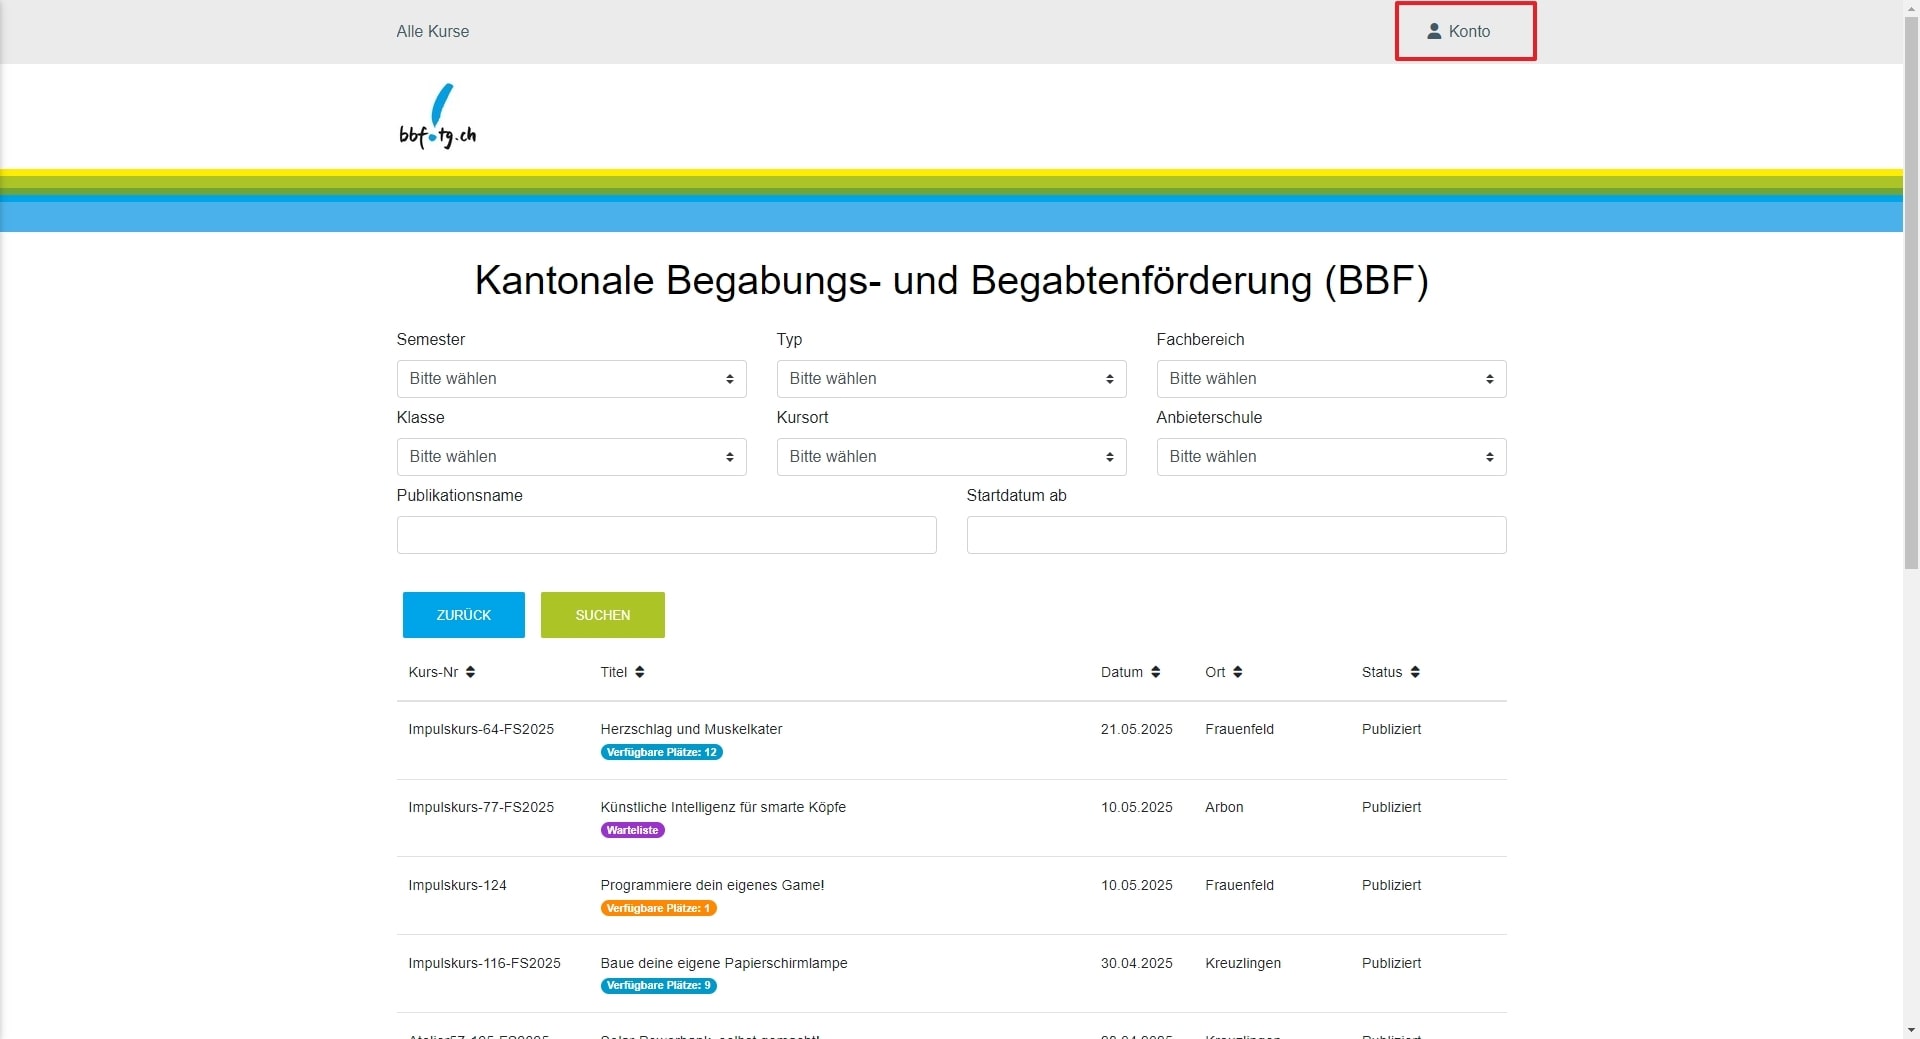Screen dimensions: 1920x1039
Task: Click the SUCHEN button
Action: (602, 615)
